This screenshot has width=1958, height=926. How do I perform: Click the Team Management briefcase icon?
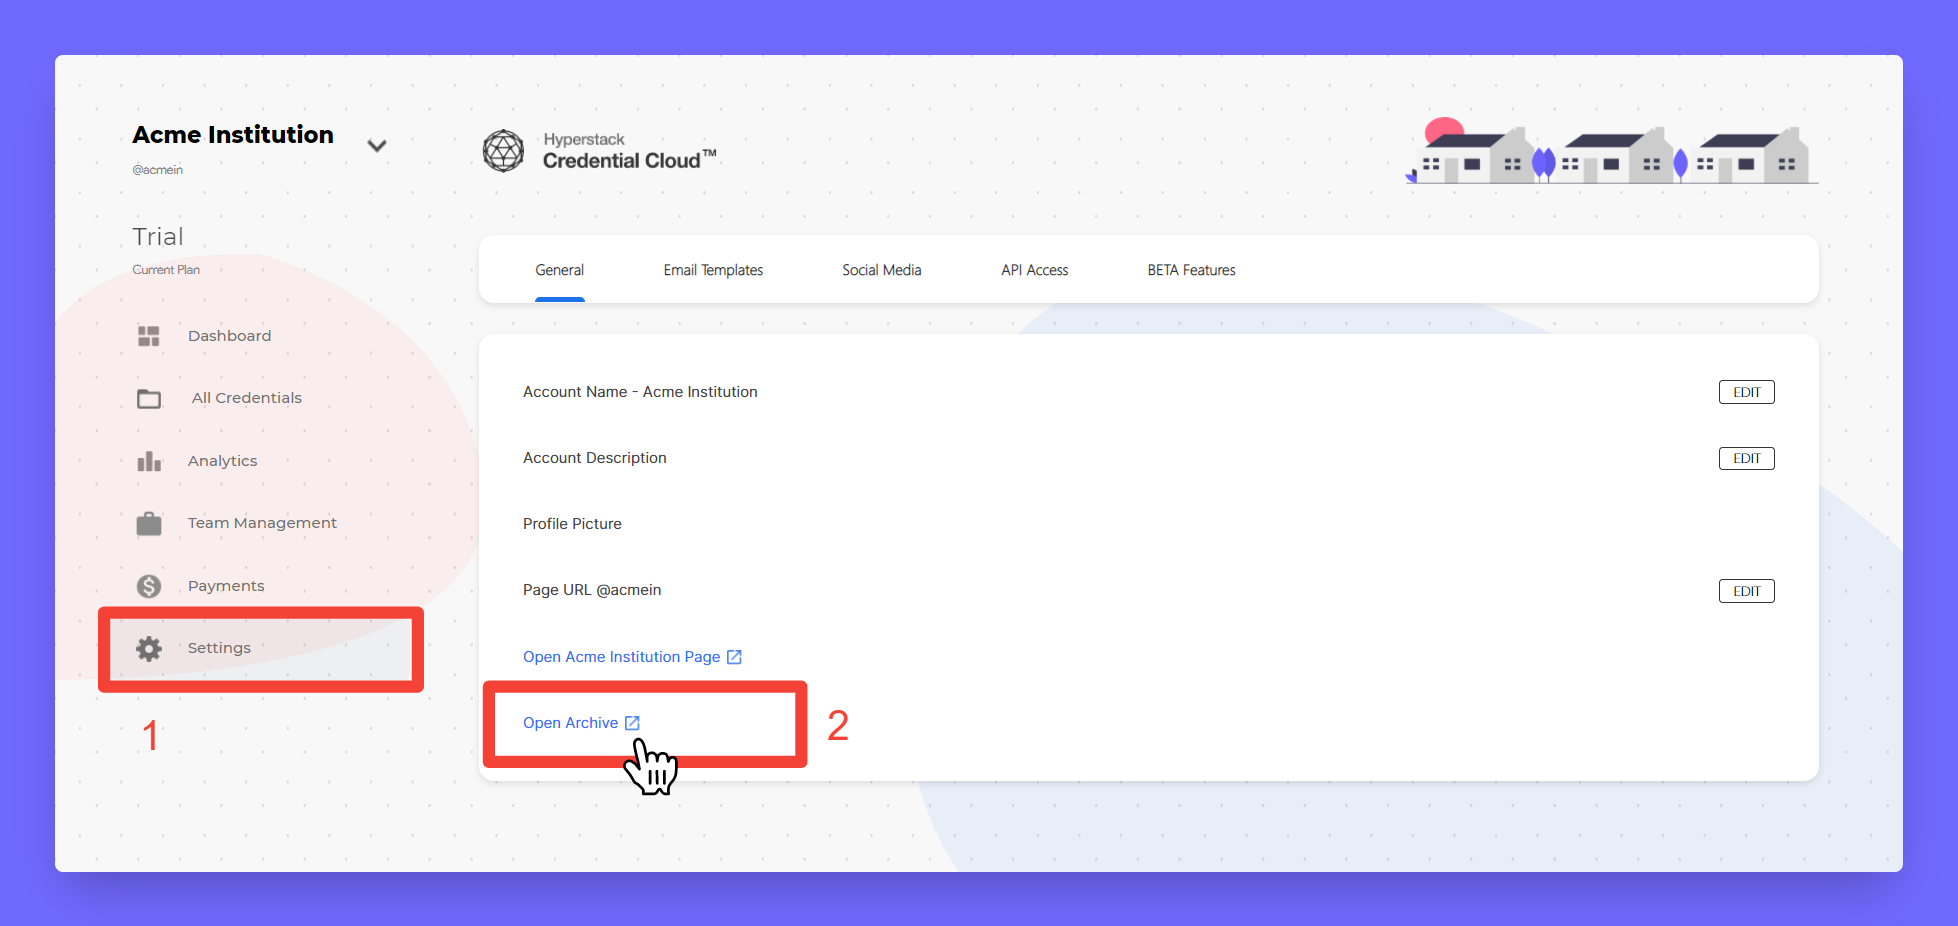coord(149,524)
